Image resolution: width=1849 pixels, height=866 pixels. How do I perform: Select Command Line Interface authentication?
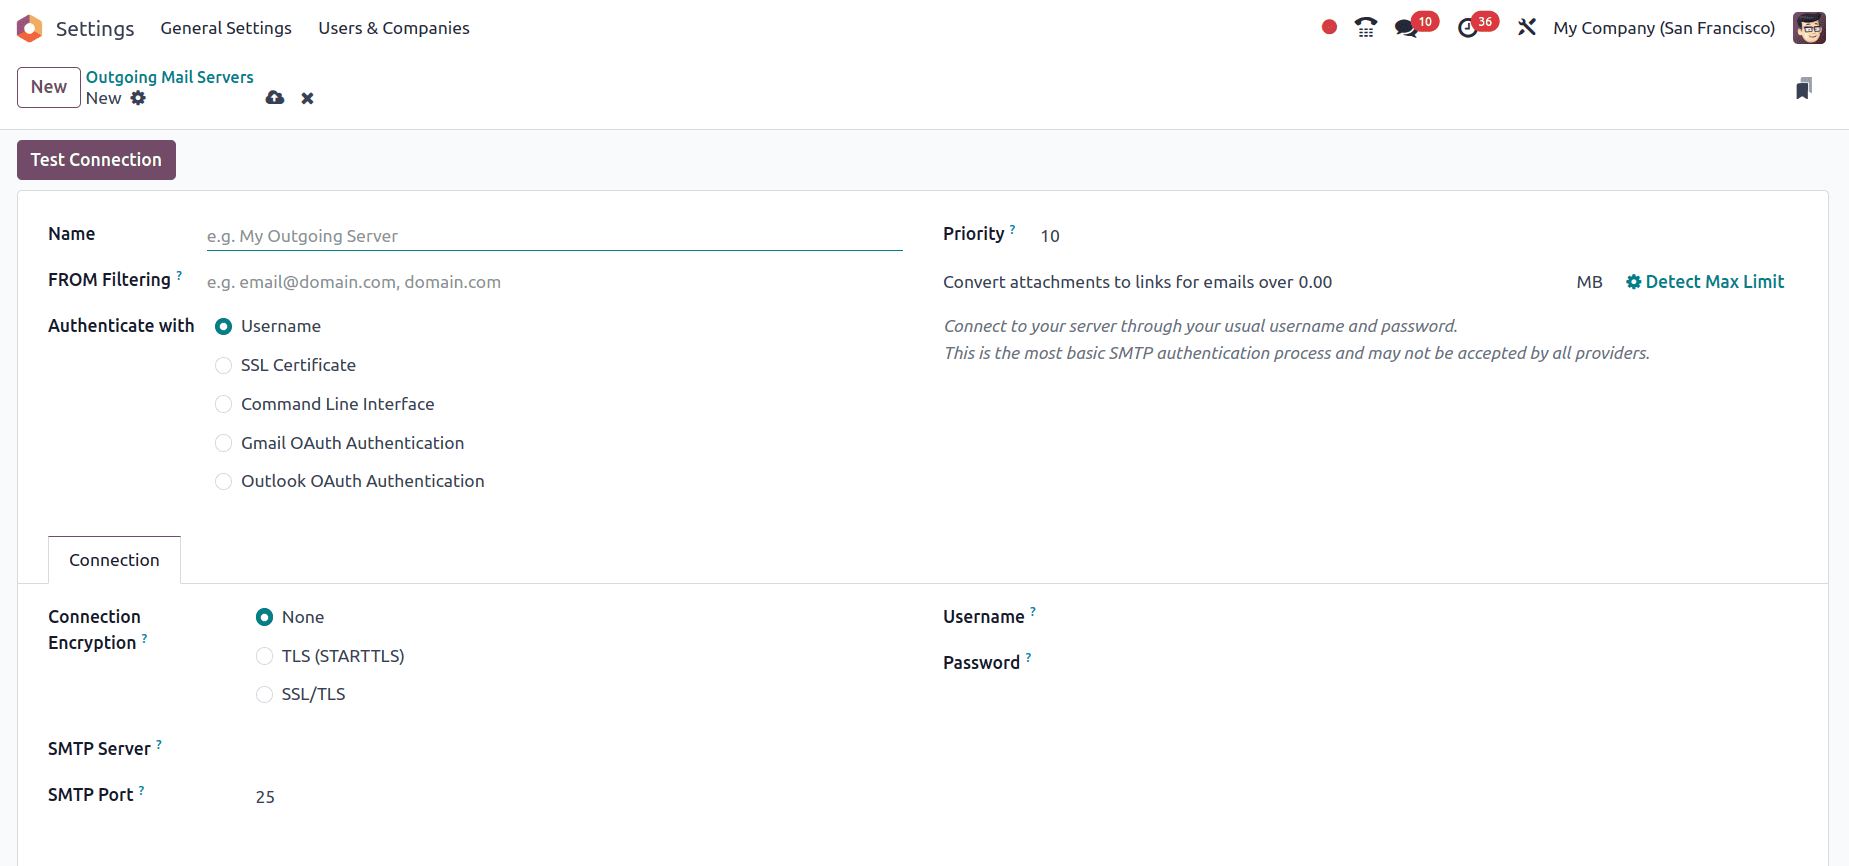click(224, 404)
